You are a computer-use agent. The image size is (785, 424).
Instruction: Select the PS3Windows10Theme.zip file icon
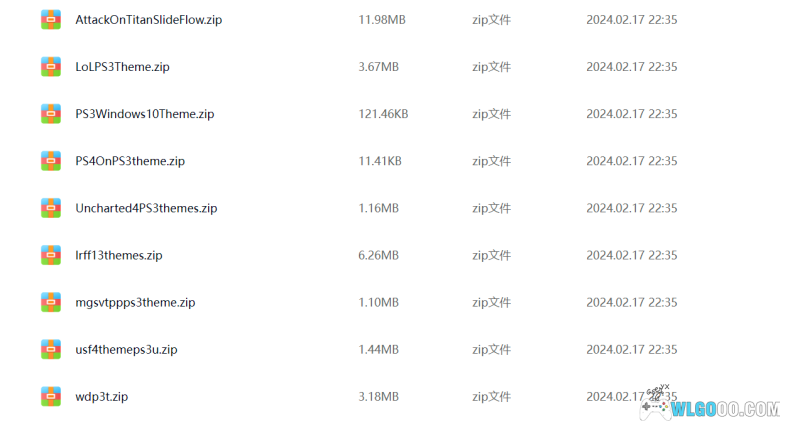(x=51, y=114)
